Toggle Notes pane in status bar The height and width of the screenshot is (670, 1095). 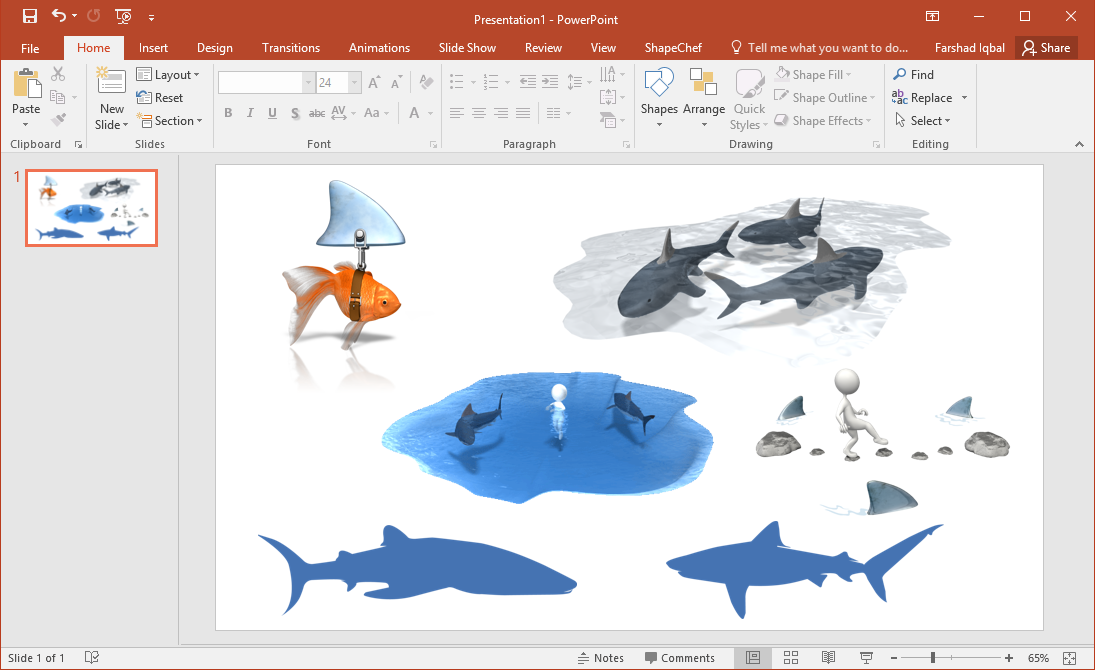tap(601, 658)
